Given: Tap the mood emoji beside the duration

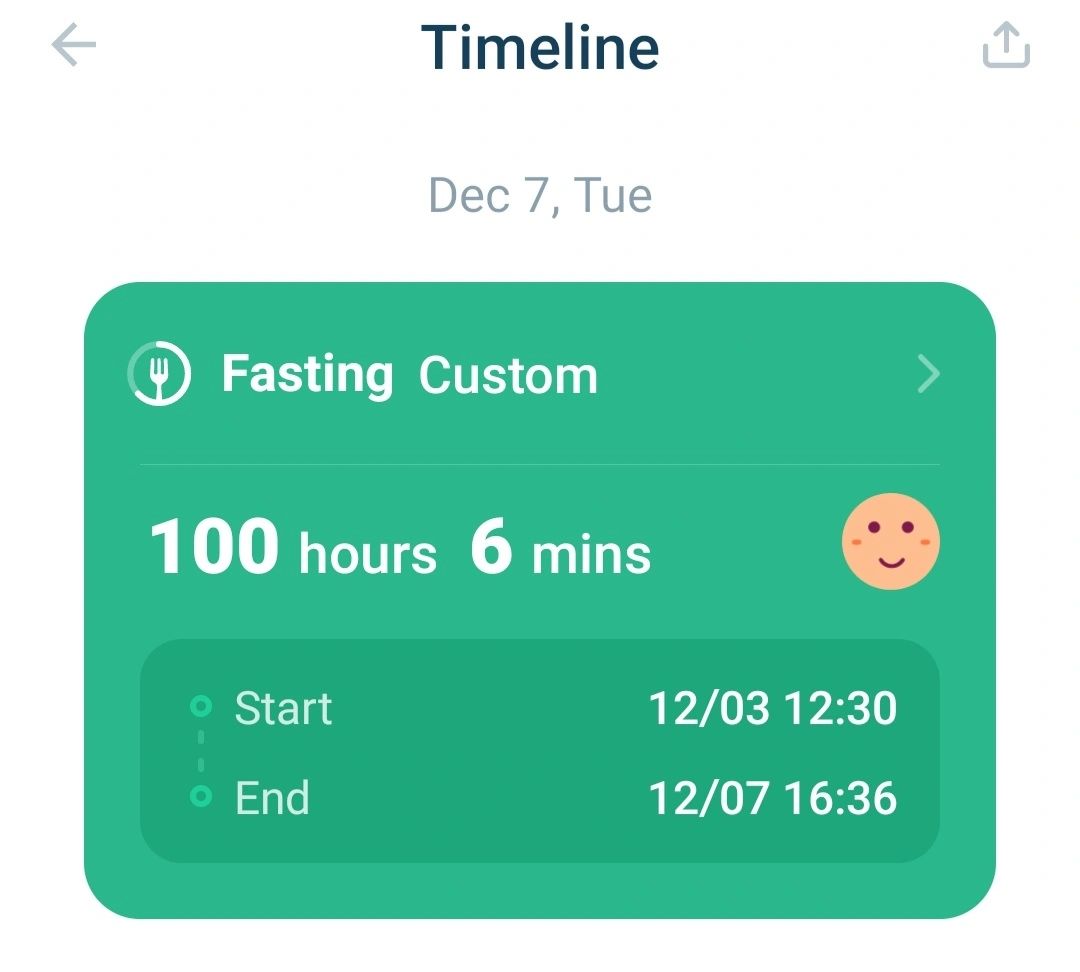Looking at the screenshot, I should click(890, 541).
